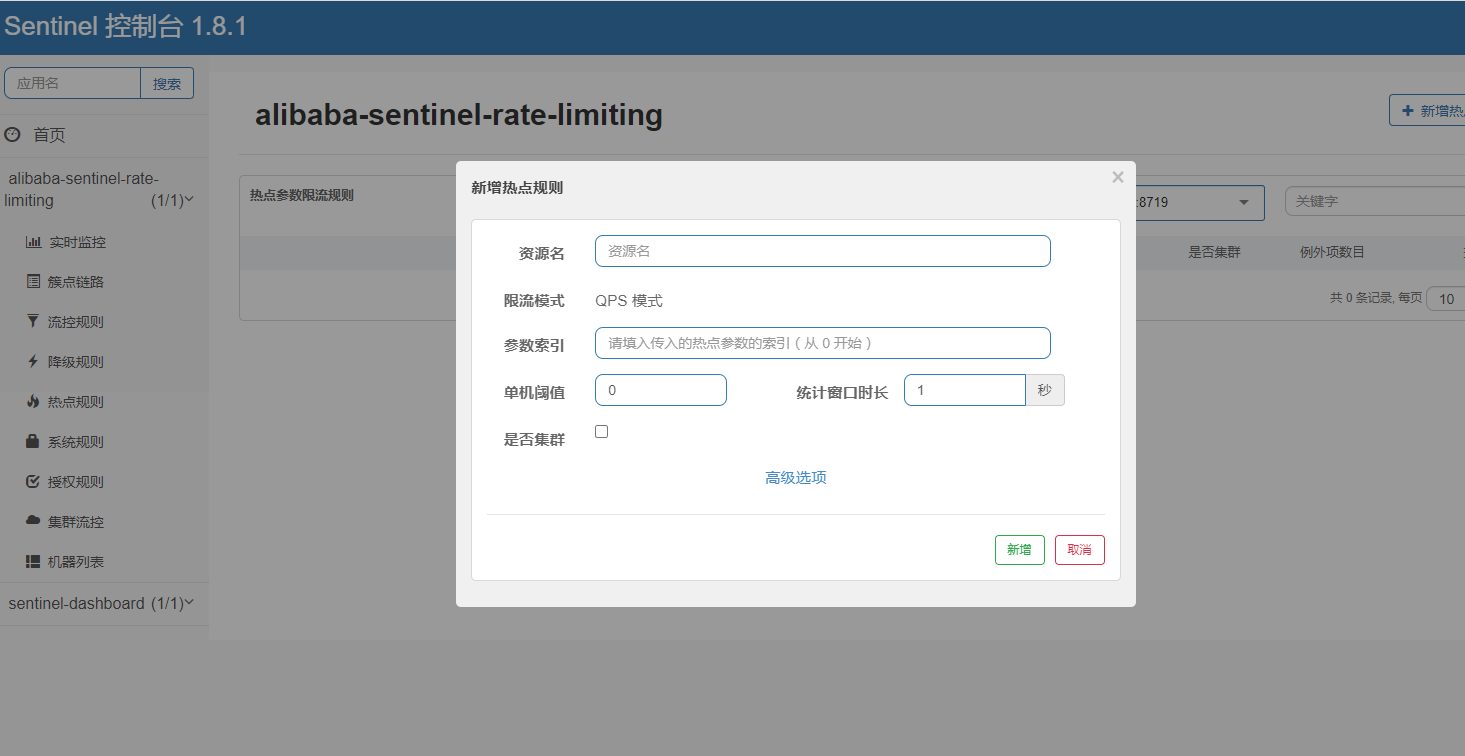Collapse the alibaba-sentinel-rate-limiting app chevron

(189, 200)
